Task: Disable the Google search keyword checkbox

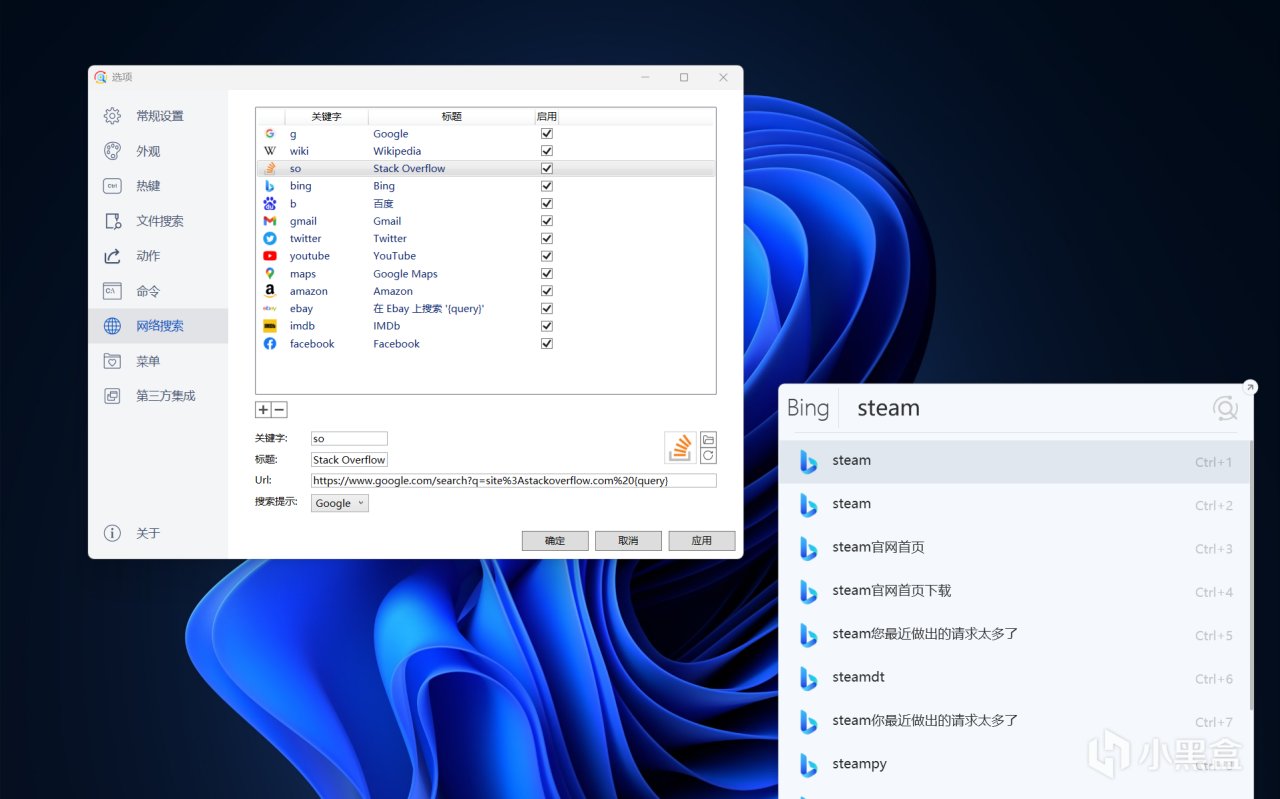Action: tap(547, 134)
